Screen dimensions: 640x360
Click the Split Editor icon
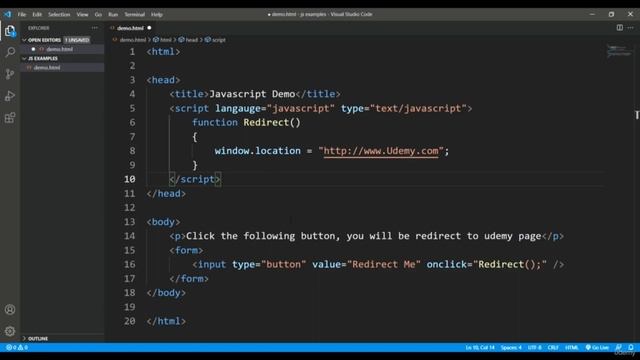620,28
